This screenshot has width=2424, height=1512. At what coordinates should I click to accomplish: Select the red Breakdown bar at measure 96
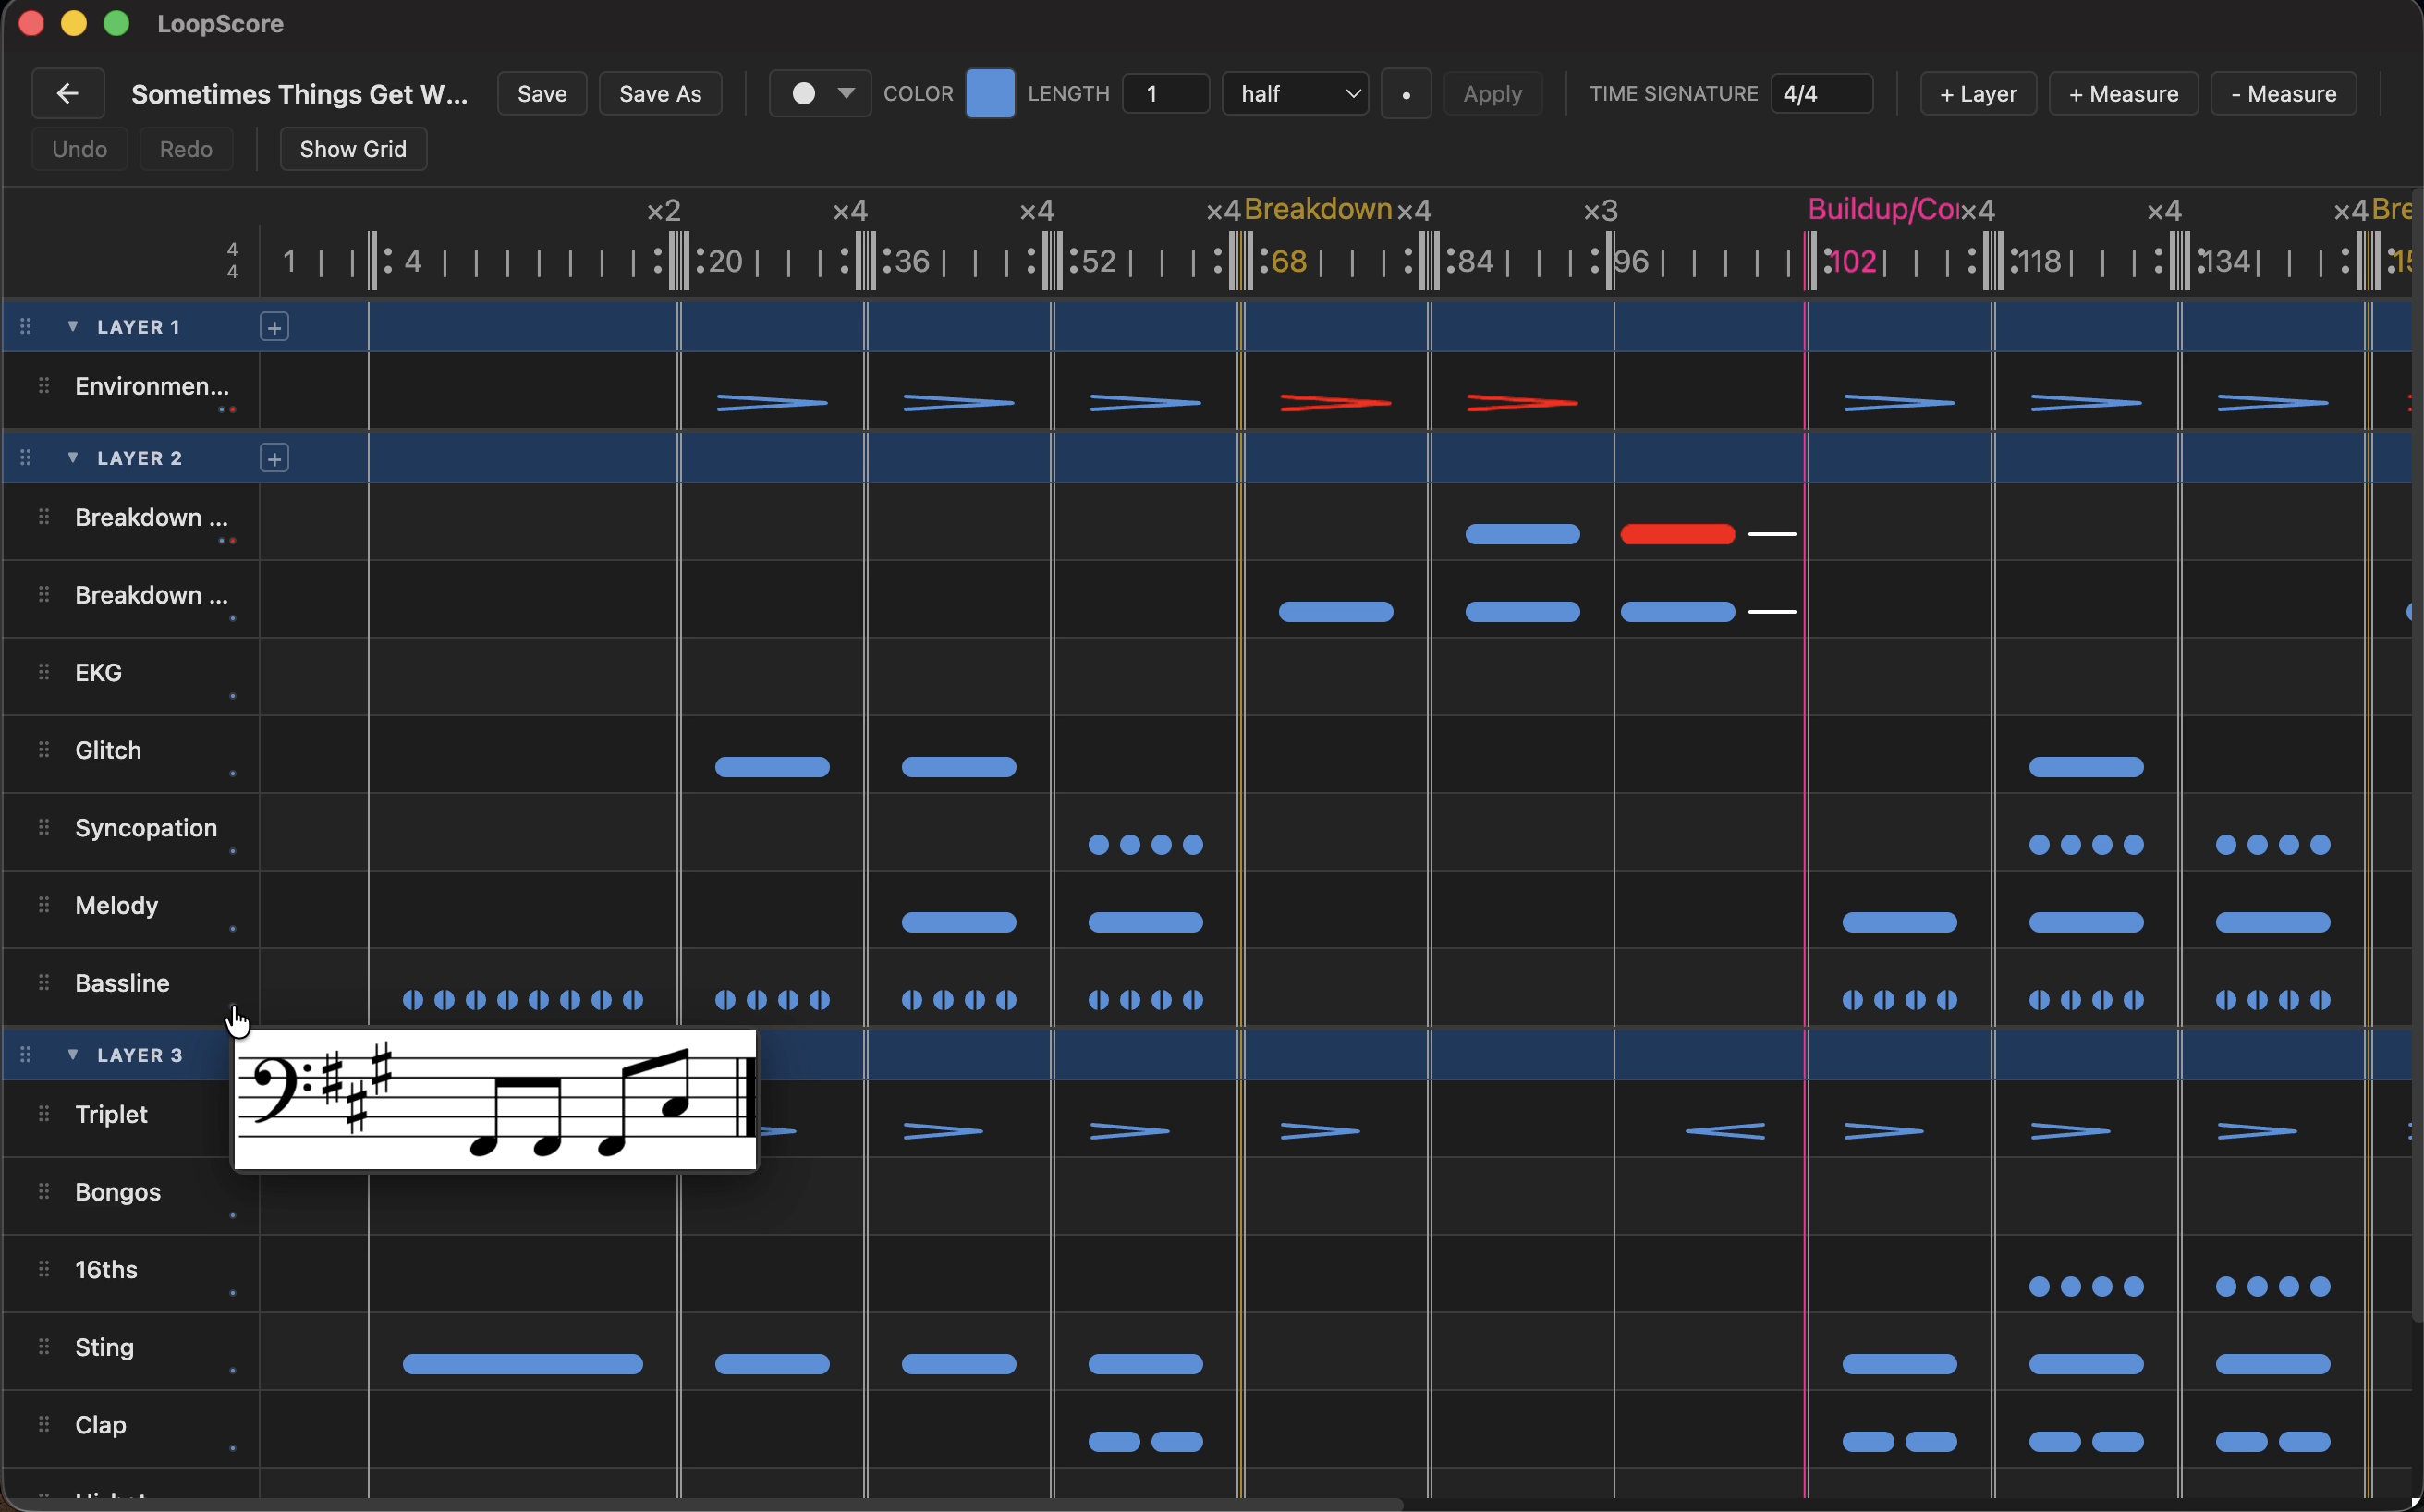coord(1677,534)
